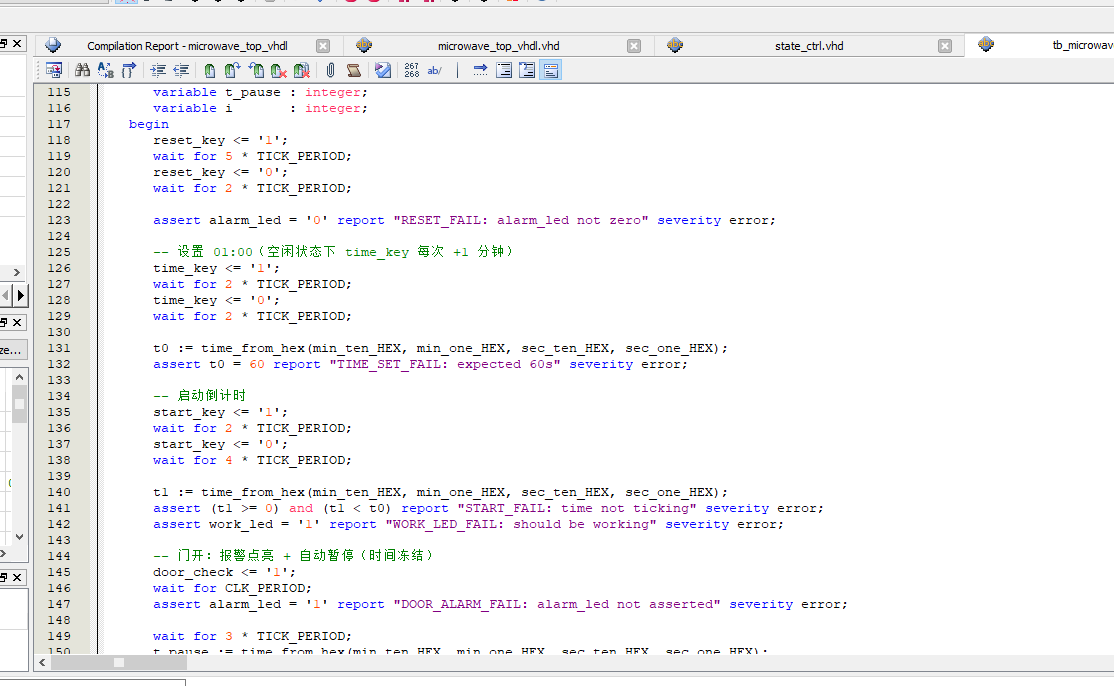The height and width of the screenshot is (686, 1114).
Task: Click the dock/undock window toolbar icon
Action: 53,70
